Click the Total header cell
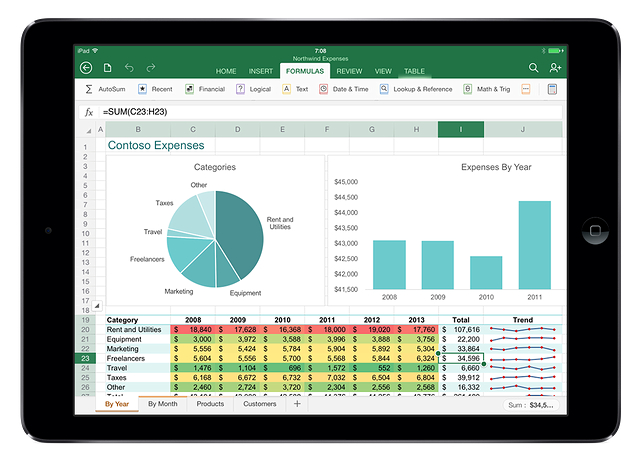Screen dimensions: 640x461 (461, 320)
